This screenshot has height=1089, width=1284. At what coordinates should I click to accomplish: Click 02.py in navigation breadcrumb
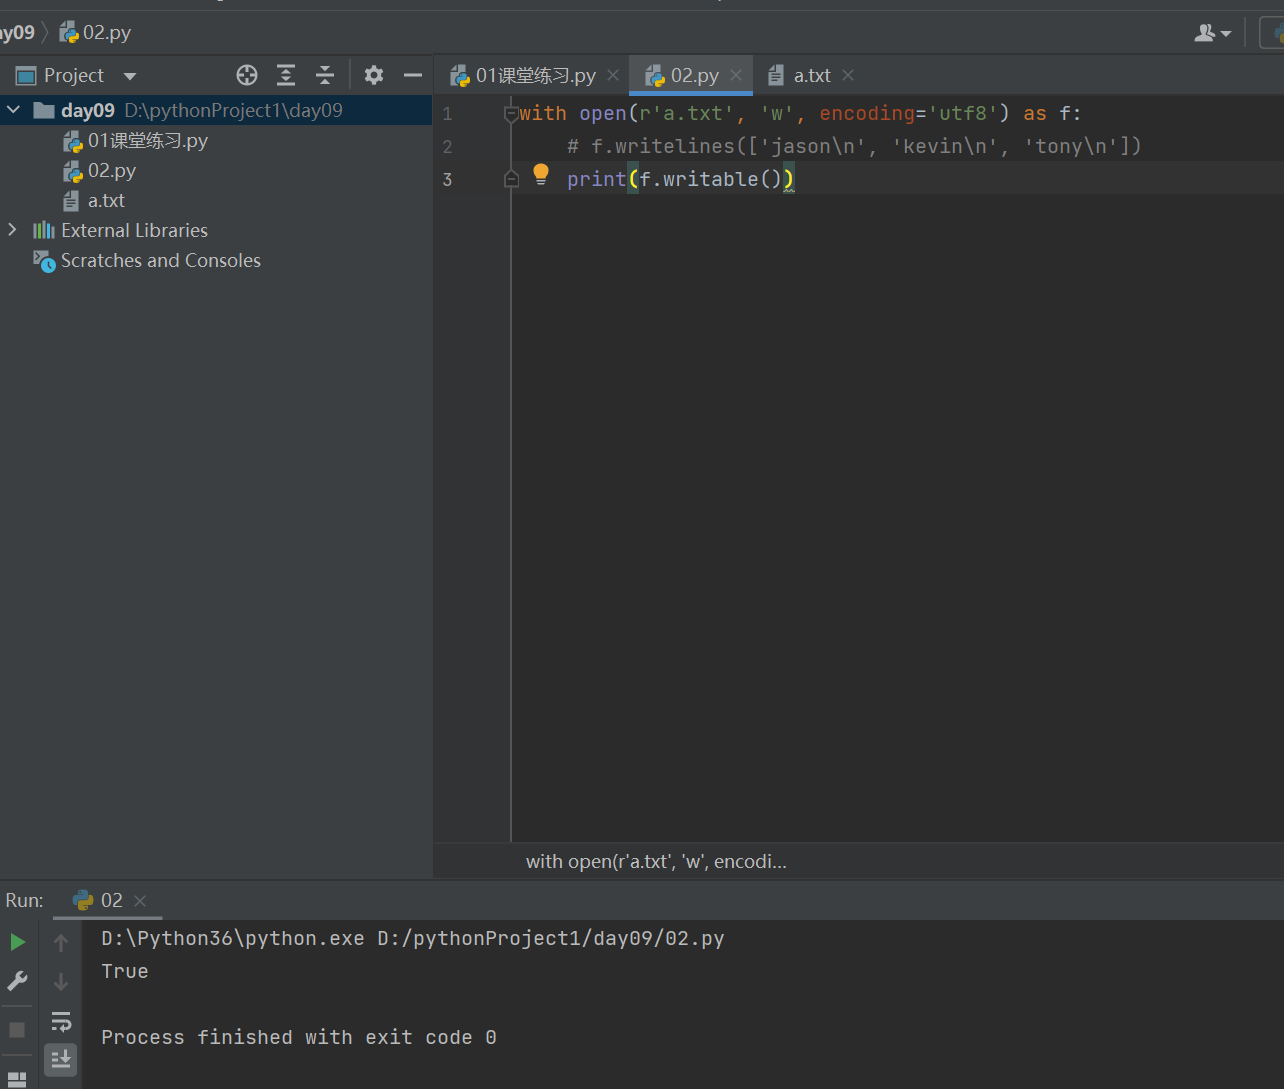95,32
